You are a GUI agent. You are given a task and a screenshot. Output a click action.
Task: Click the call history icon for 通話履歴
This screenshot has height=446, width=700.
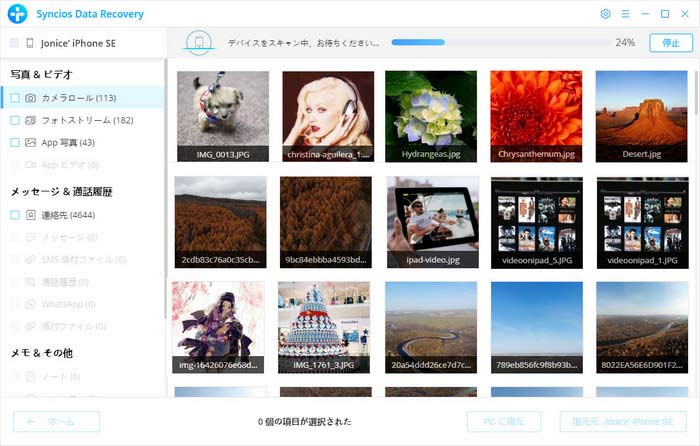pos(30,282)
